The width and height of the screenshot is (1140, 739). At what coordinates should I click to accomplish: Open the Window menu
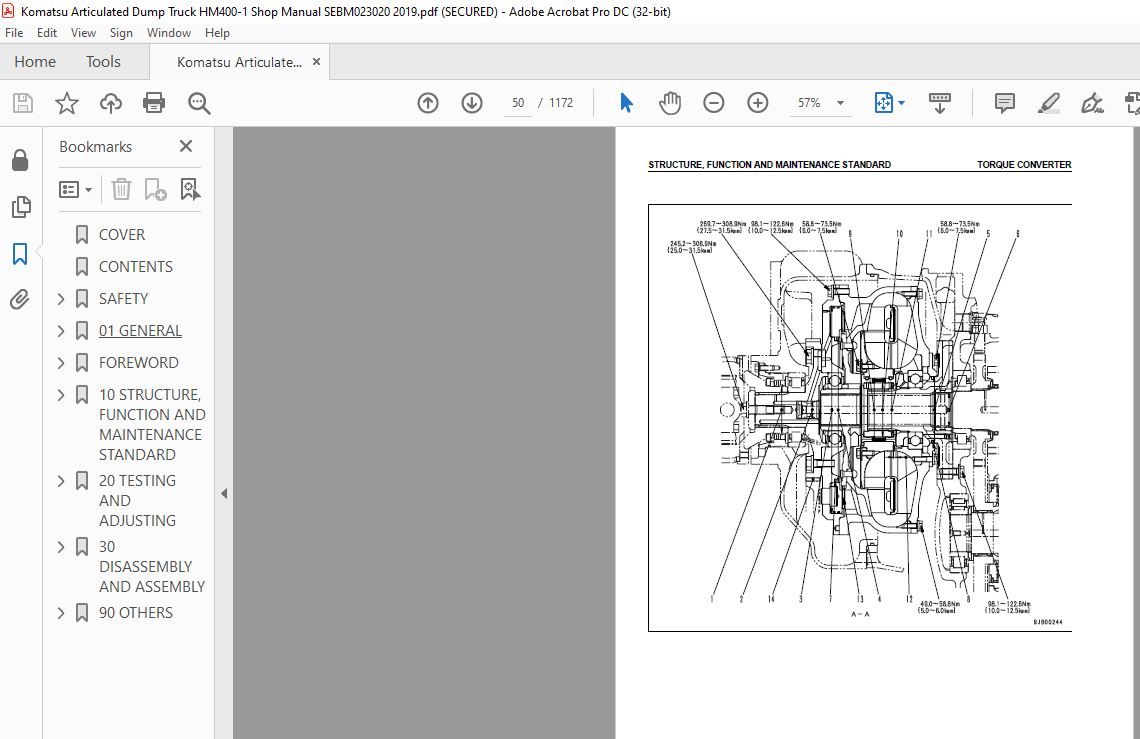(x=169, y=33)
